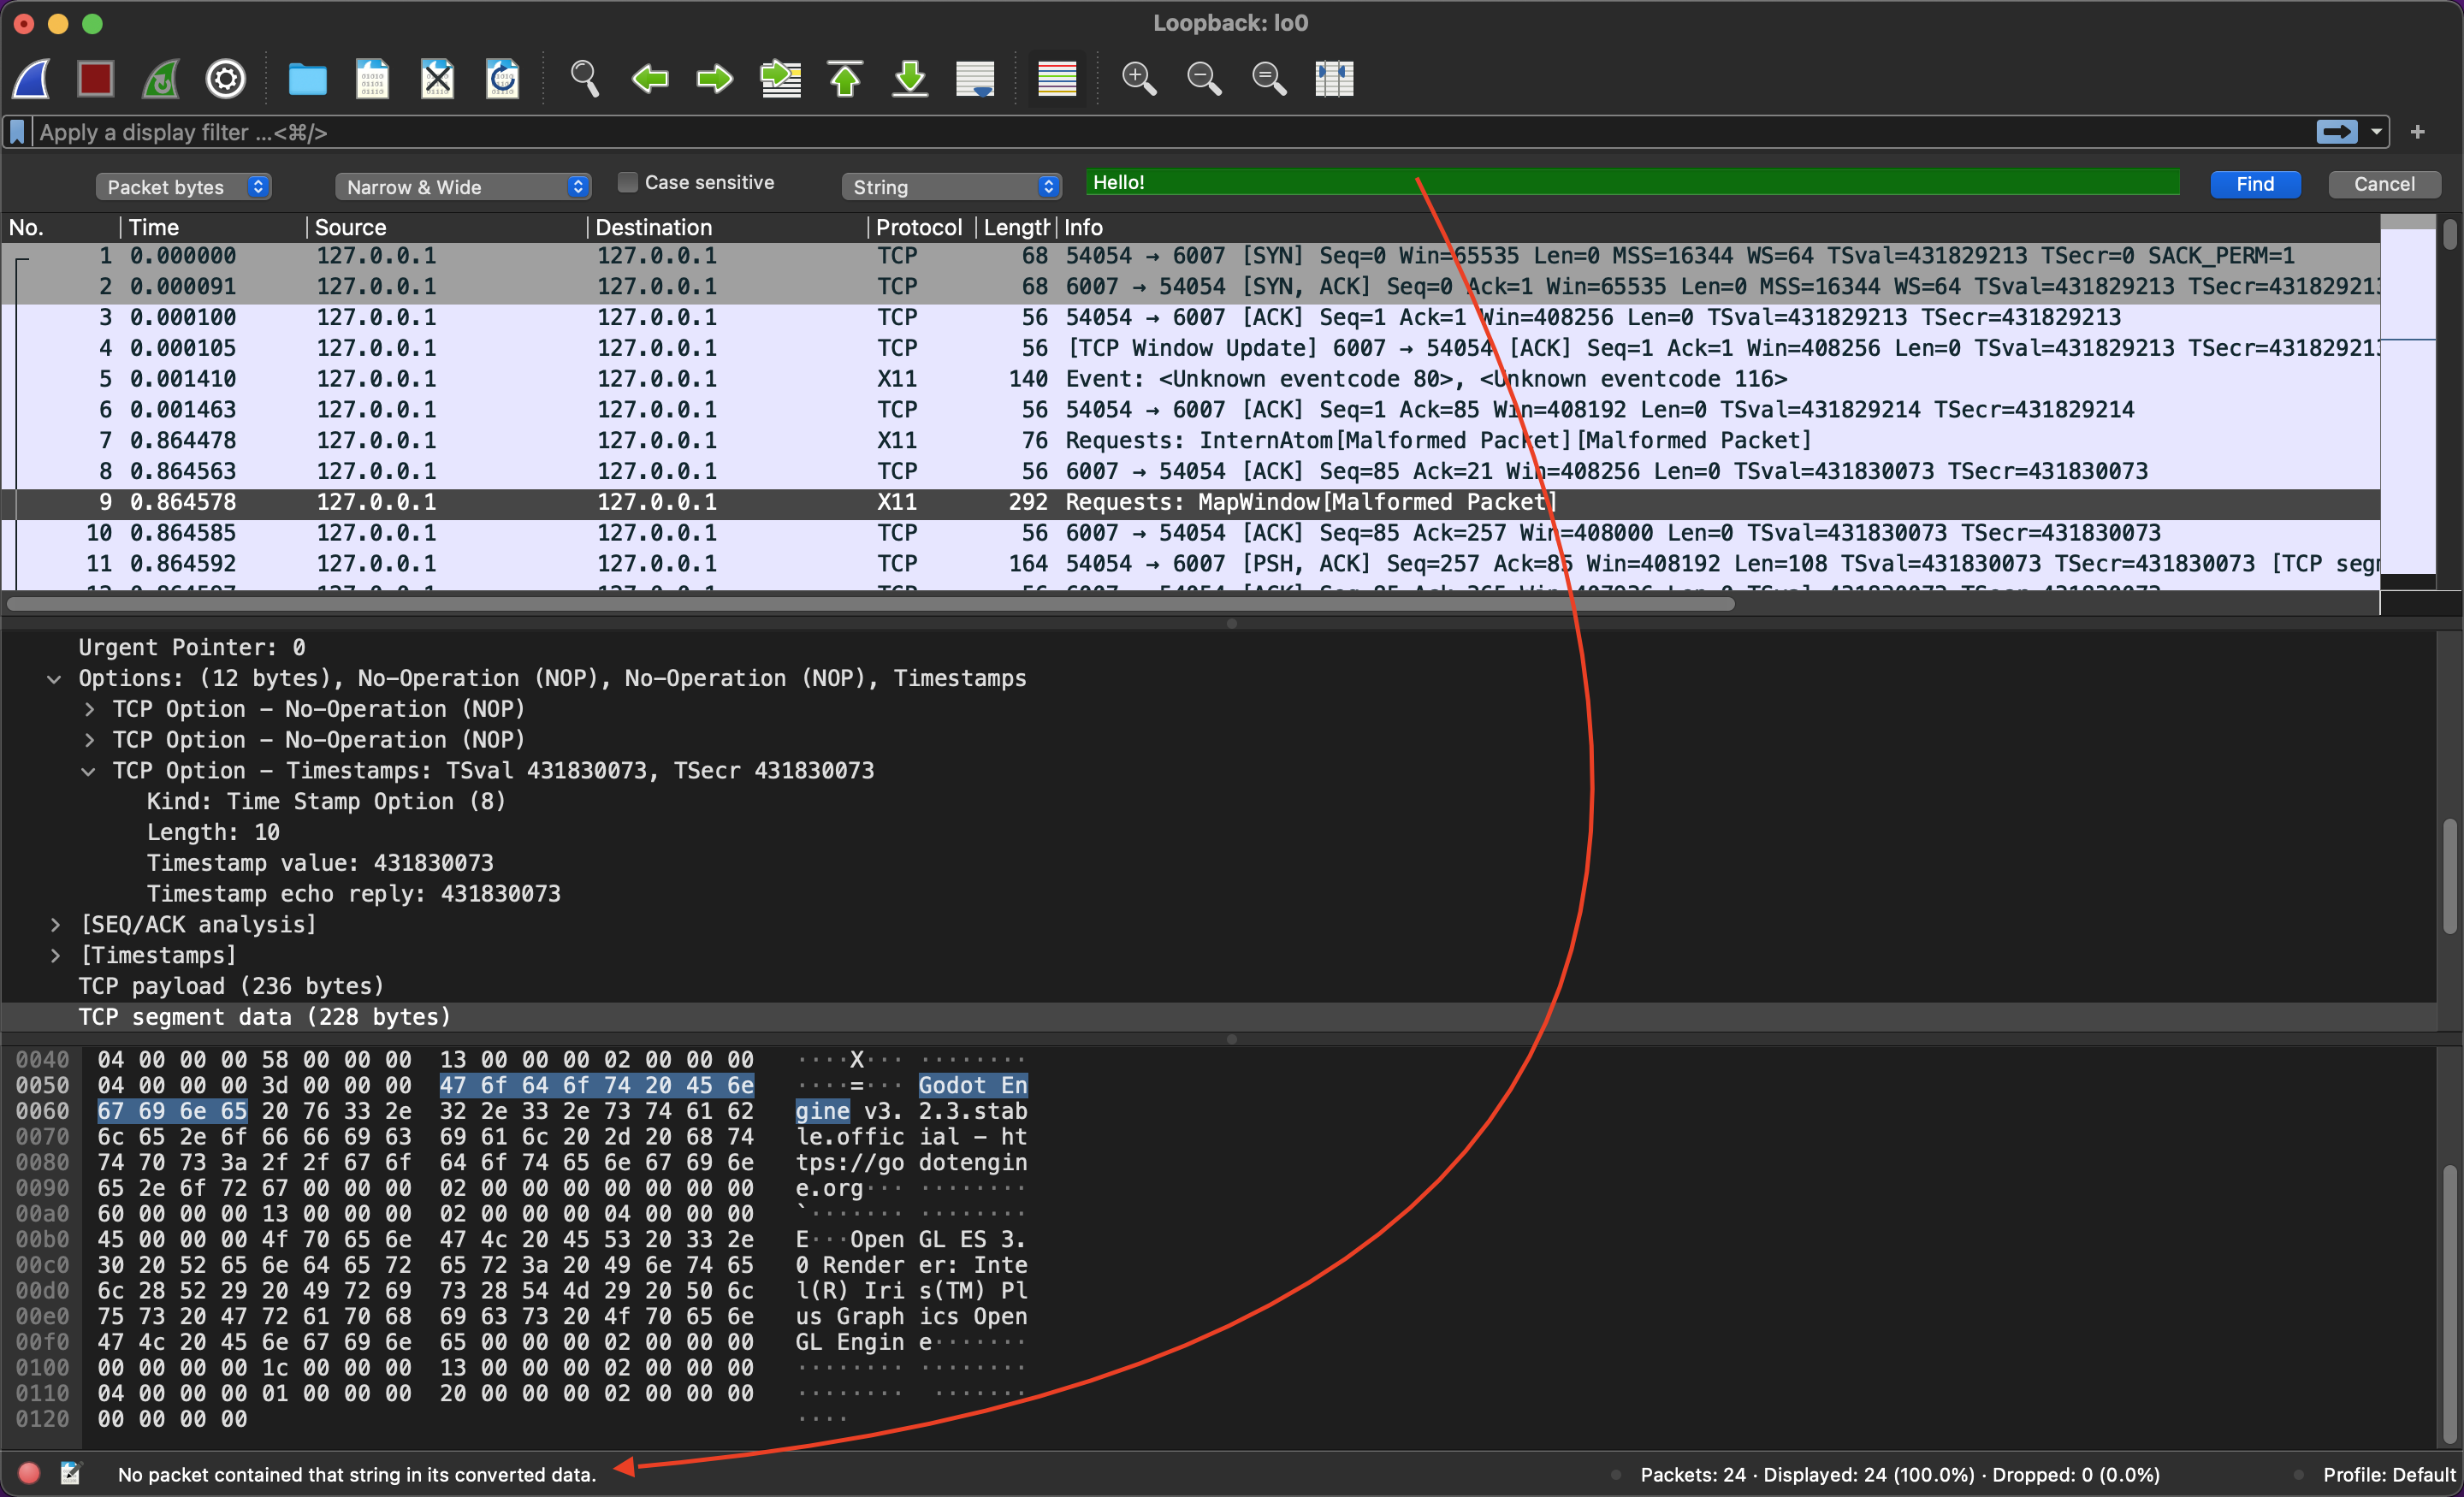This screenshot has width=2464, height=1497.
Task: Open the Packet bytes search scope dropdown
Action: pyautogui.click(x=184, y=186)
